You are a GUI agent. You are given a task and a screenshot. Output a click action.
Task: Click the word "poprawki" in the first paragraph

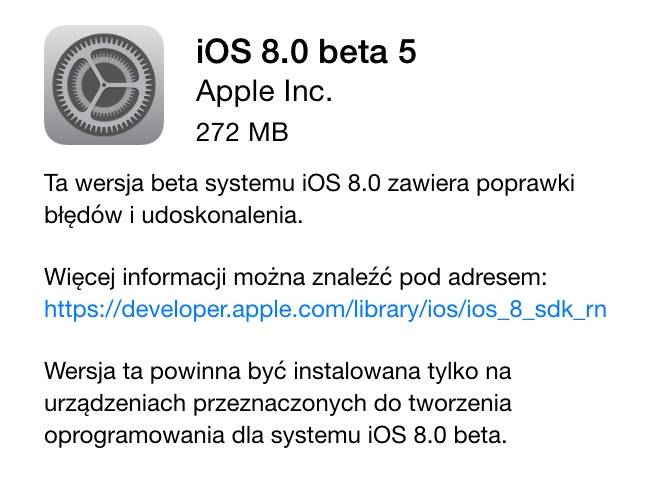(526, 185)
